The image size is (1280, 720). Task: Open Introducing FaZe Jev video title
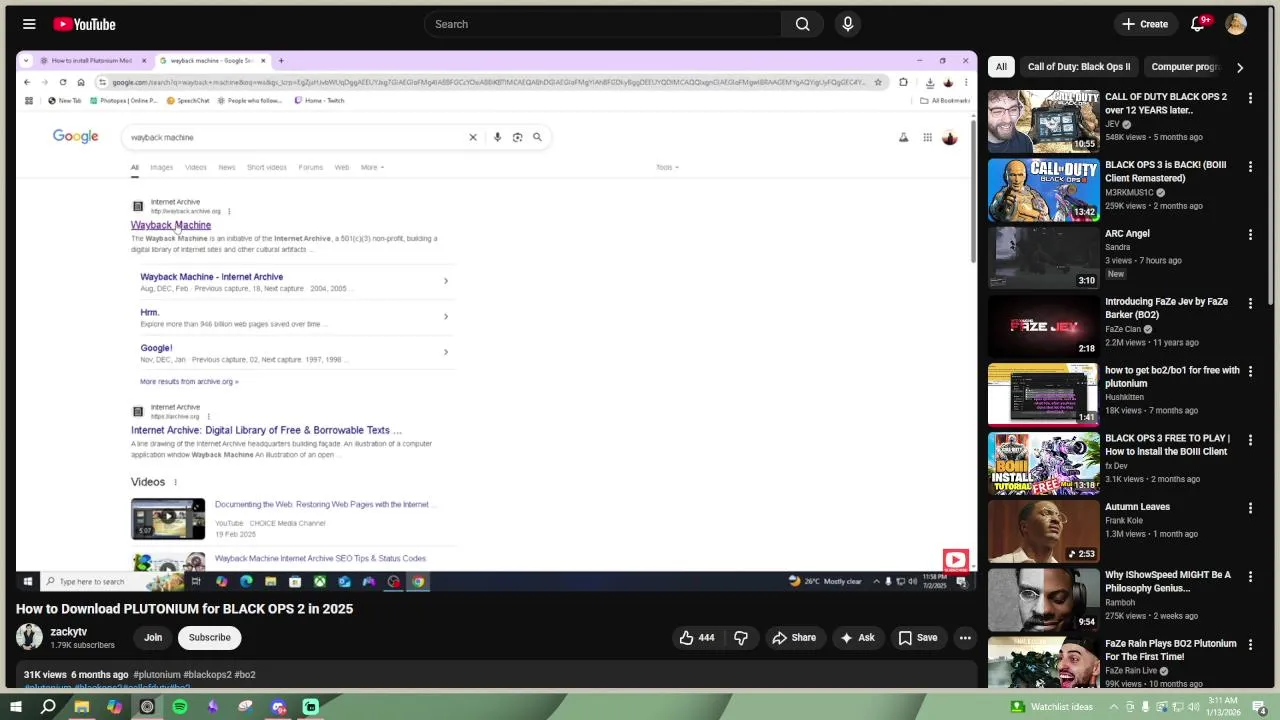1166,308
